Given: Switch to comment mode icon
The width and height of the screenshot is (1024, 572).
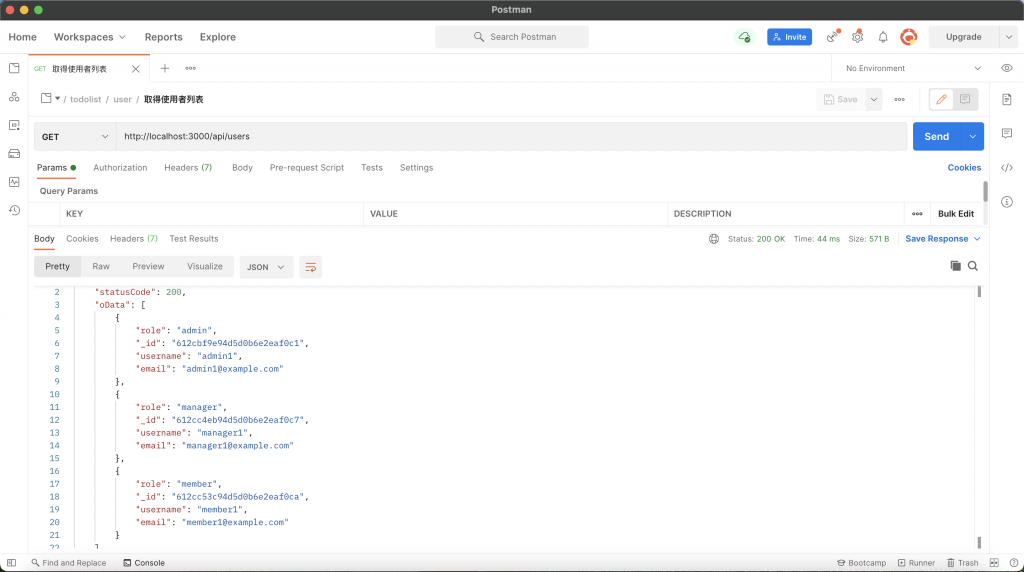Looking at the screenshot, I should point(965,99).
